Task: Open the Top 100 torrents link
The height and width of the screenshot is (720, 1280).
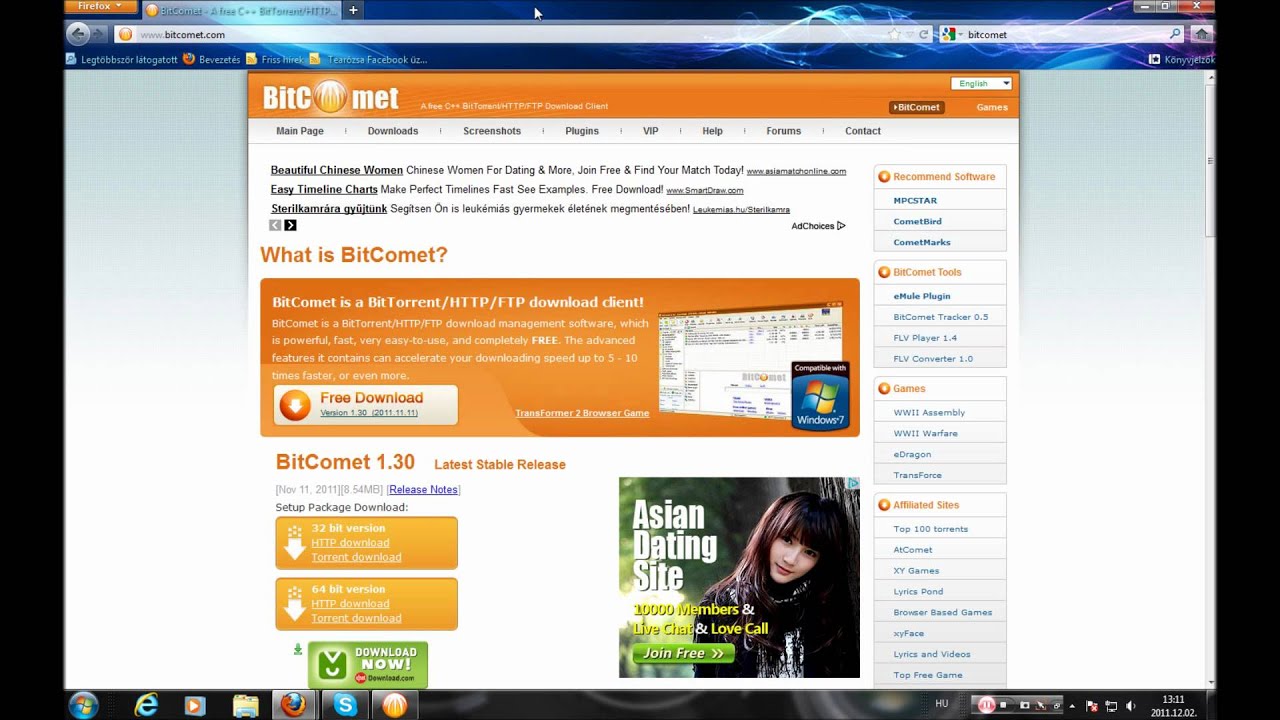Action: (930, 529)
